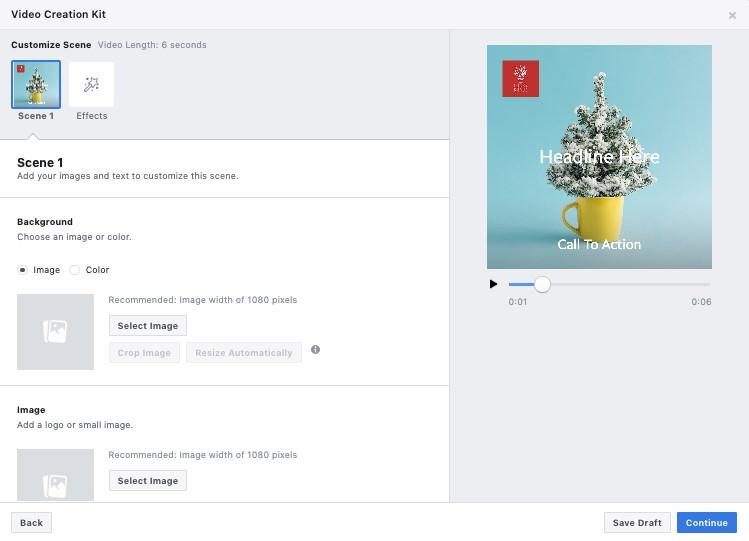Screen dimensions: 749x541
Task: Close the Video Creation Kit dialog
Action: (732, 16)
